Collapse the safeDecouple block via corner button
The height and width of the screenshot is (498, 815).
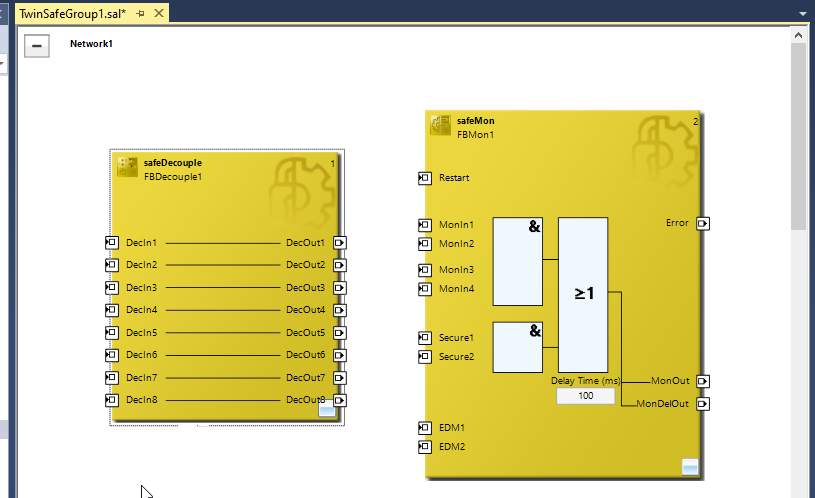click(327, 409)
